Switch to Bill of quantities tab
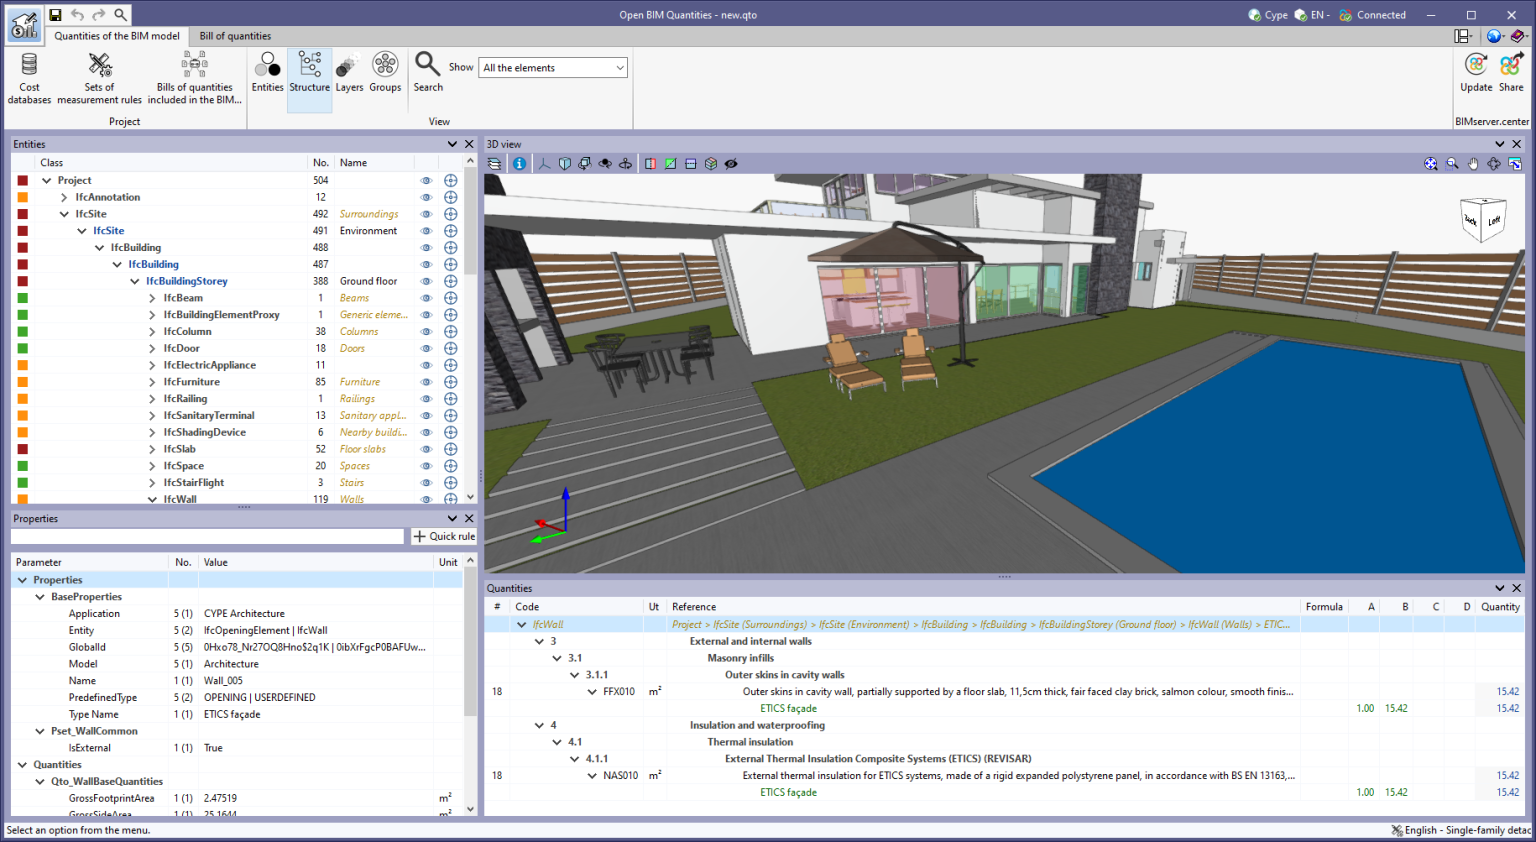Screen dimensions: 1536x842 coord(235,36)
